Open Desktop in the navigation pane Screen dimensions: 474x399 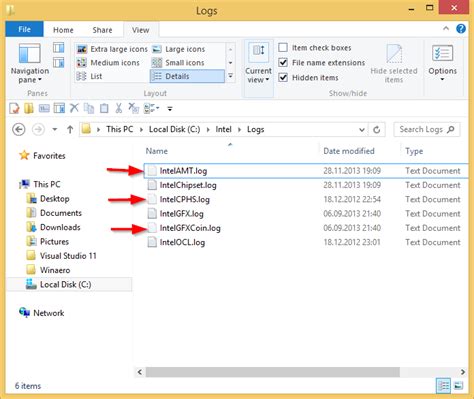coord(48,199)
